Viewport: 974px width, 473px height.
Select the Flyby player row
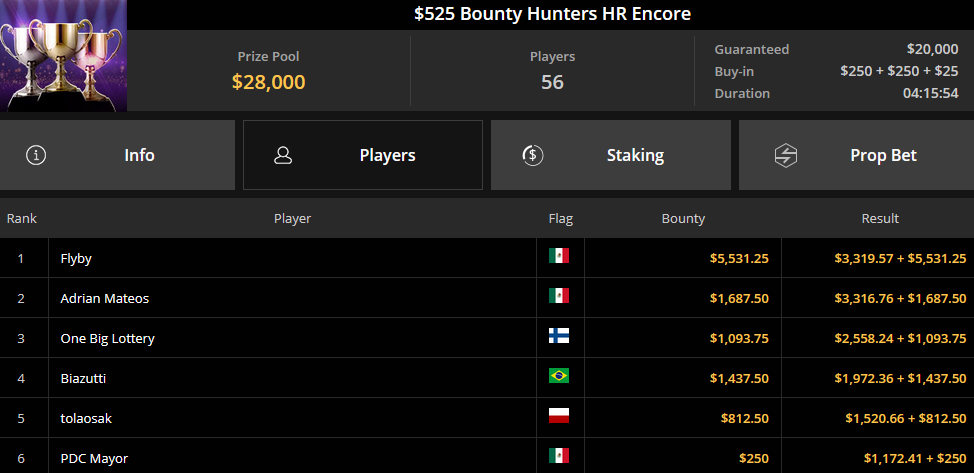(487, 258)
